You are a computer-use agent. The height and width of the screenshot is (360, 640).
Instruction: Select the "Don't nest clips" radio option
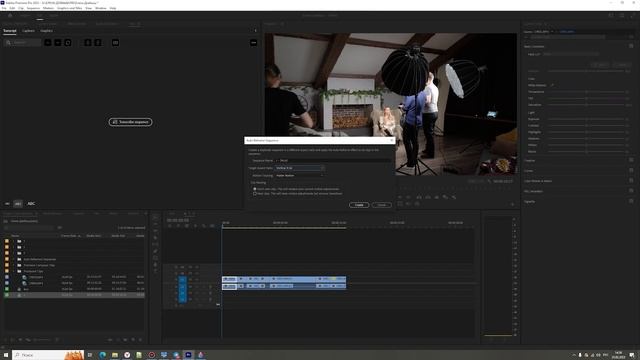tap(255, 189)
